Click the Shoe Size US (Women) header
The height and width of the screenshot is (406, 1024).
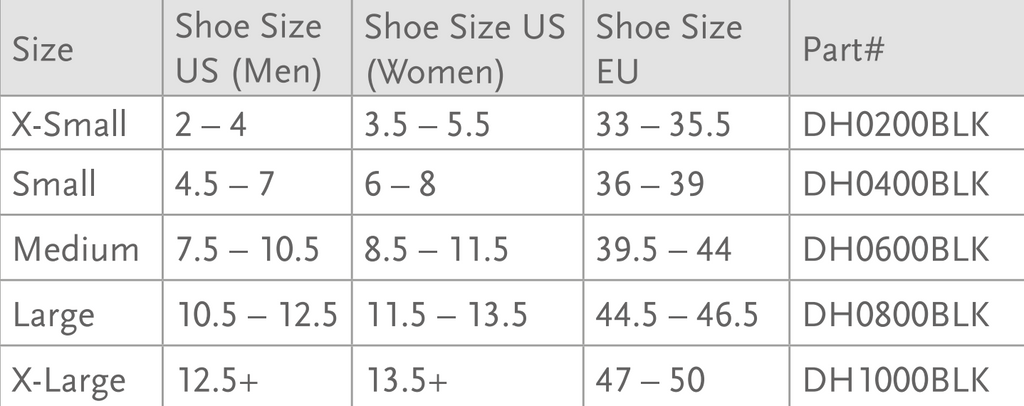pyautogui.click(x=464, y=49)
